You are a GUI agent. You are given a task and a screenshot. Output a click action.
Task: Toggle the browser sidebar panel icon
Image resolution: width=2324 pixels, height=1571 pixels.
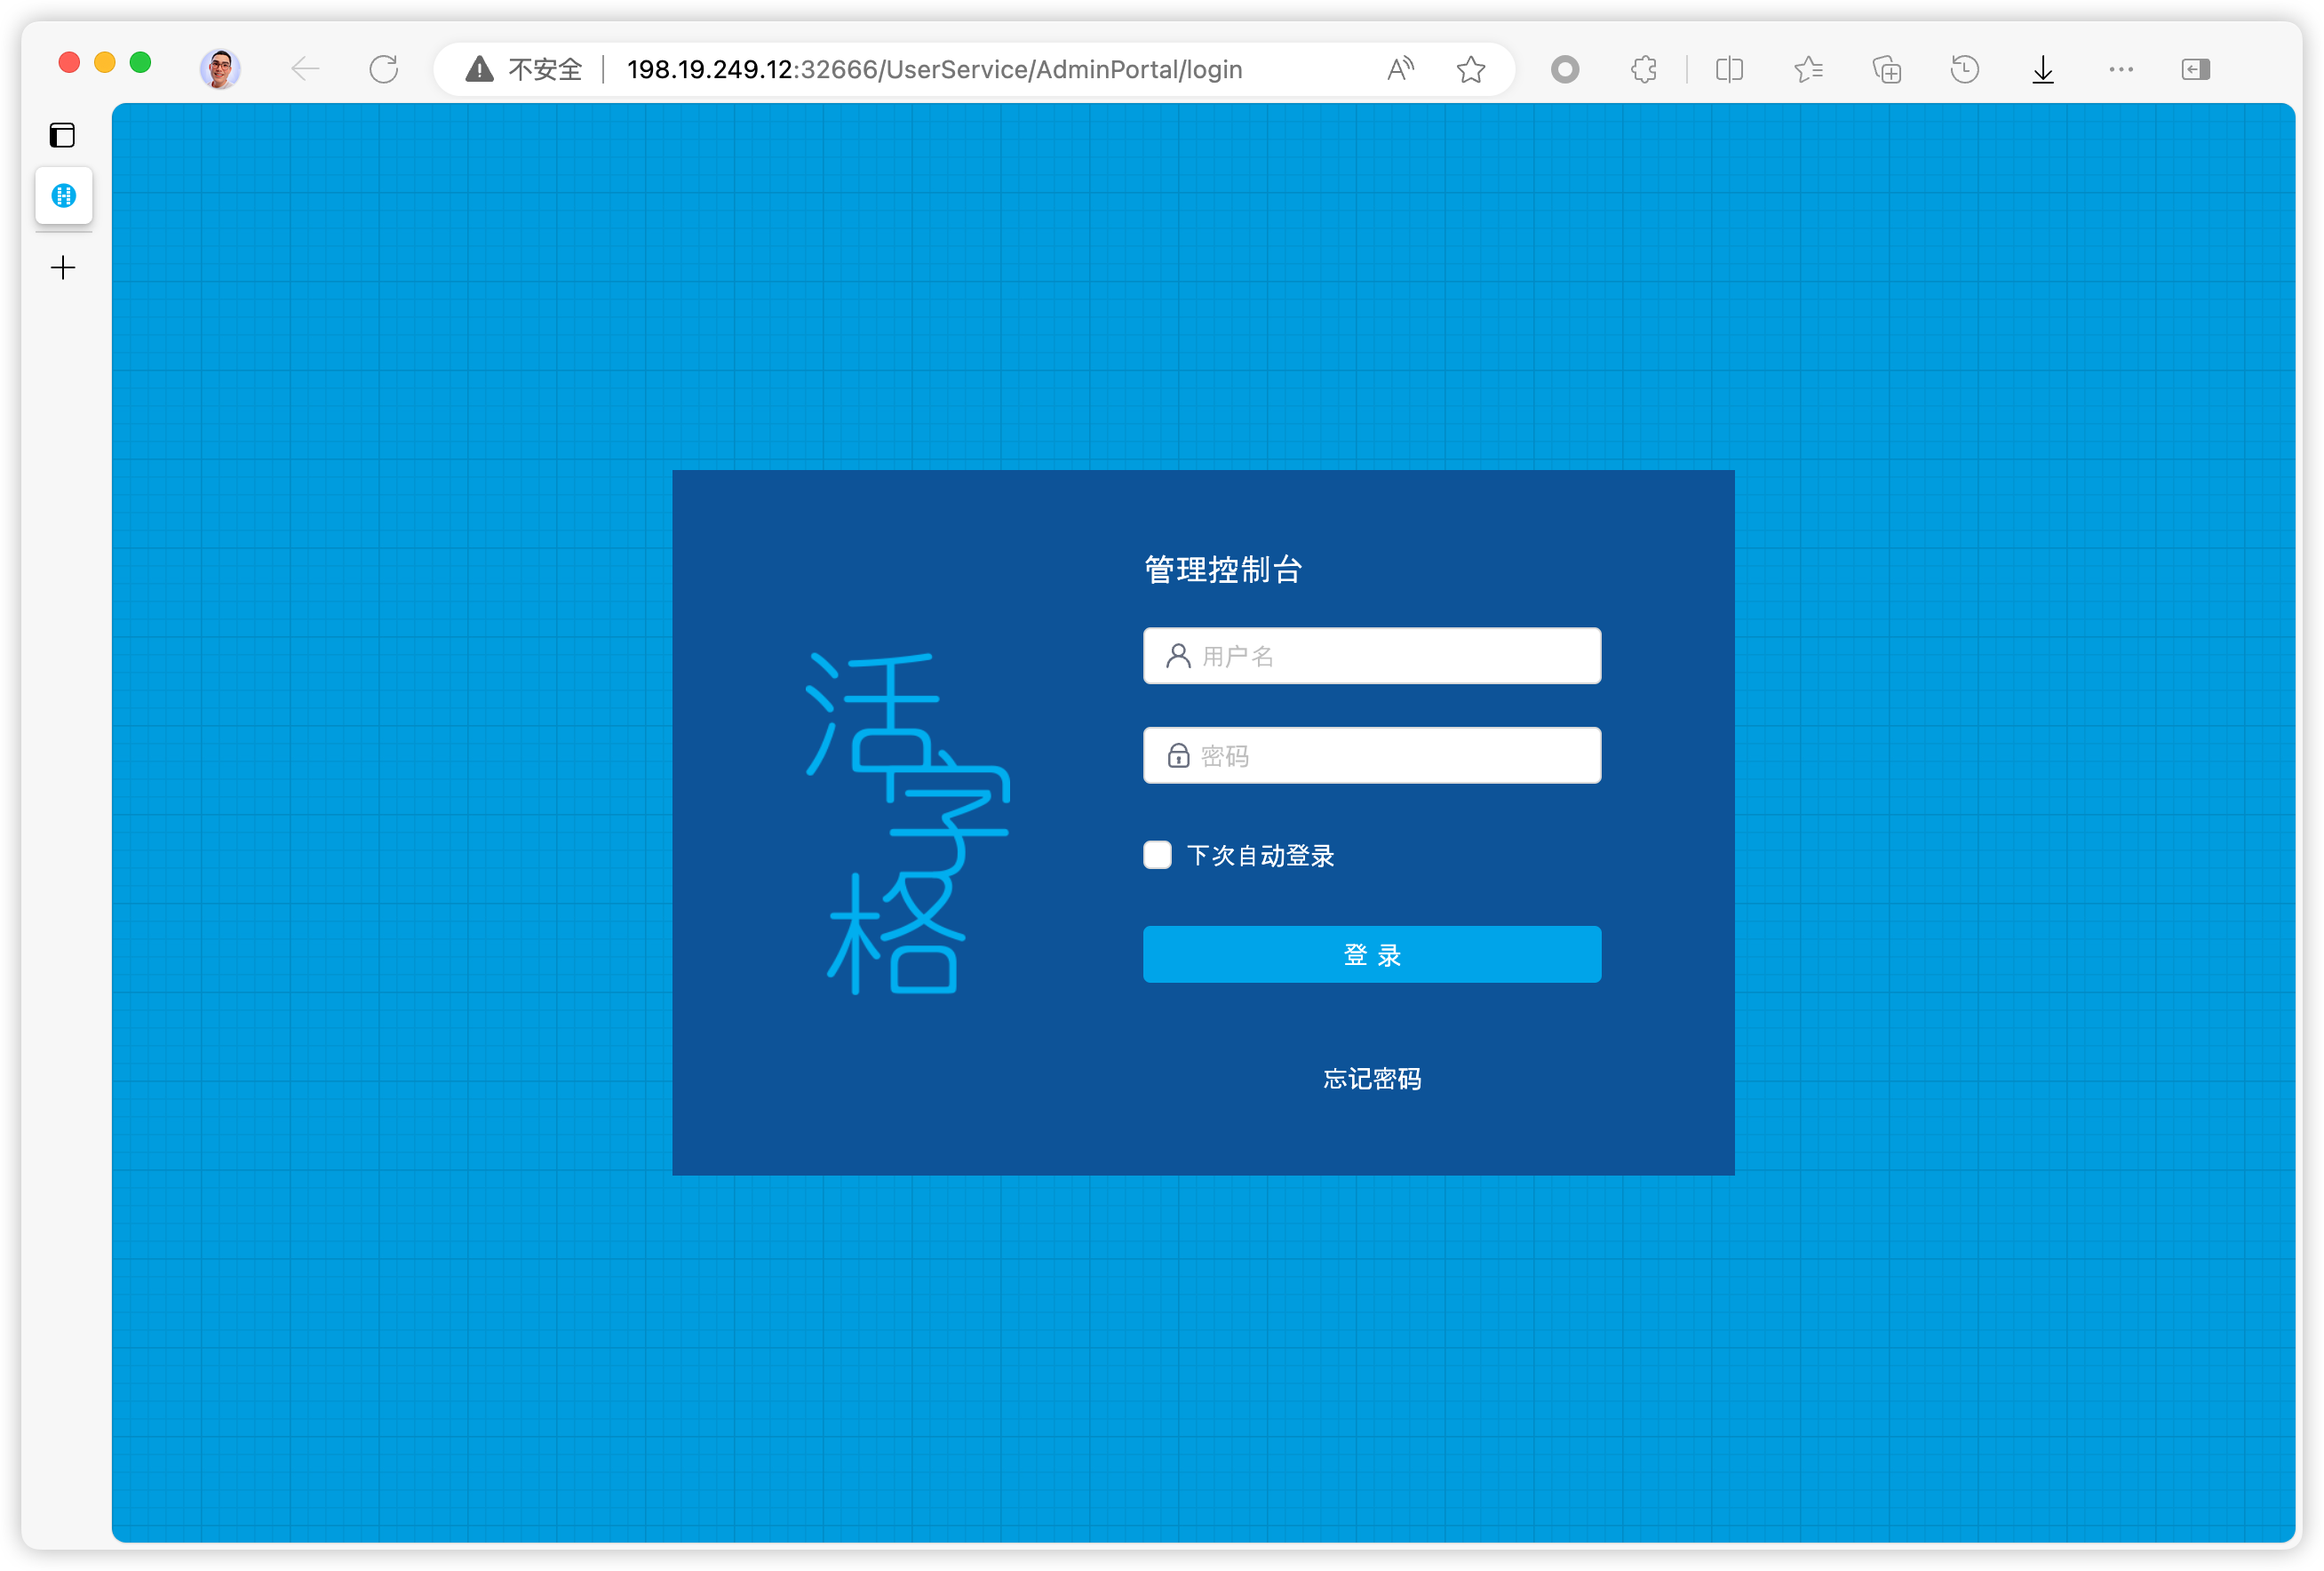(x=2196, y=69)
